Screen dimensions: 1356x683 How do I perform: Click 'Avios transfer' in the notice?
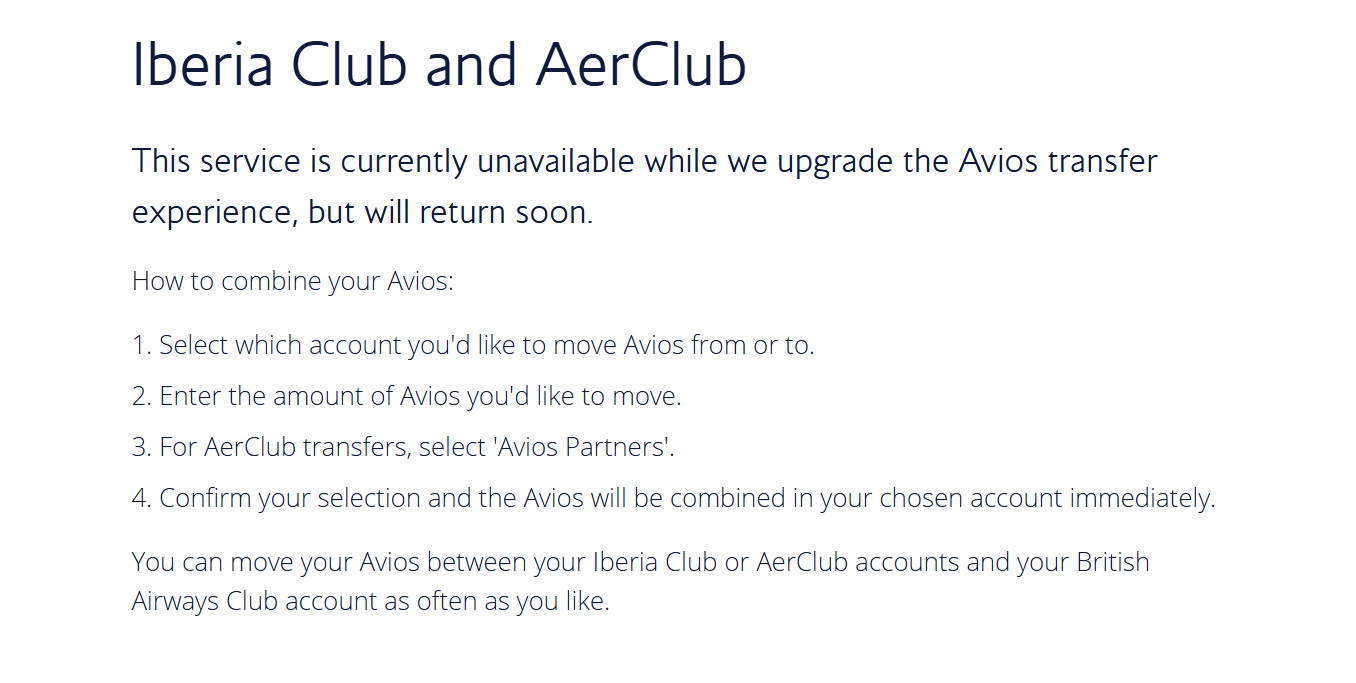(1058, 160)
